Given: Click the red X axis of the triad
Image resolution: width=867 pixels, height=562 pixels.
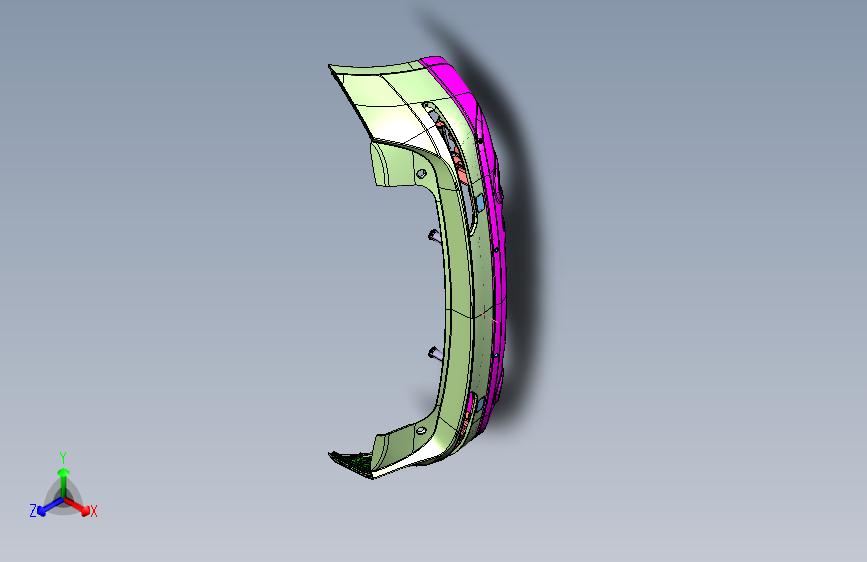Looking at the screenshot, I should pos(79,507).
